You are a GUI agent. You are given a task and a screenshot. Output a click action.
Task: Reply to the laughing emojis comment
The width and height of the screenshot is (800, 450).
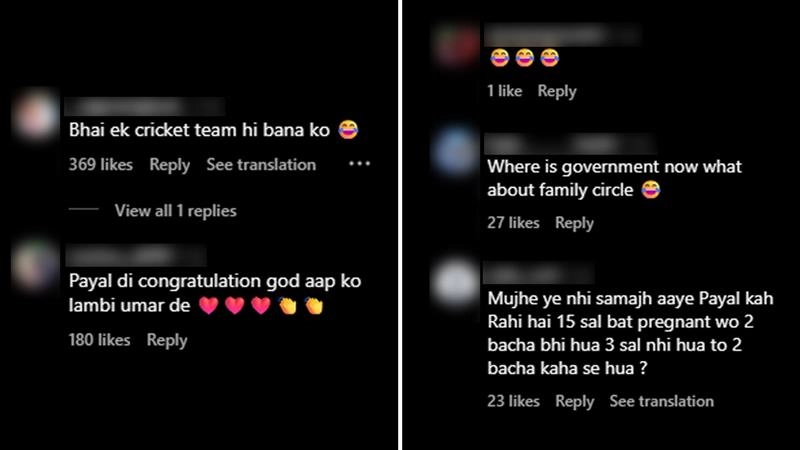point(557,91)
